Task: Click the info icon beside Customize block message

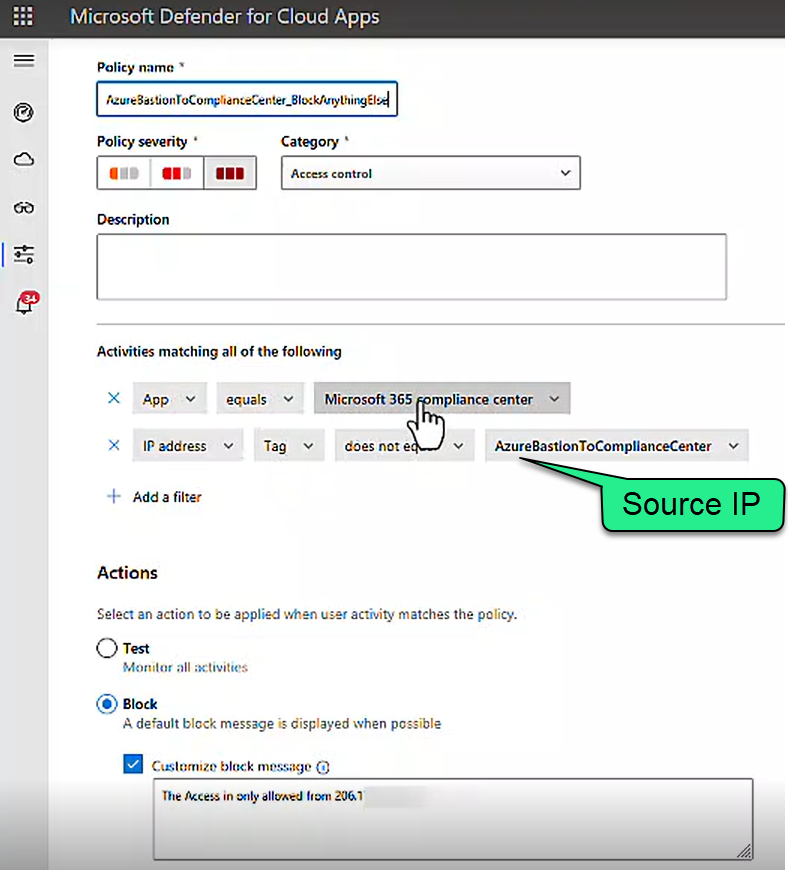Action: click(x=322, y=767)
